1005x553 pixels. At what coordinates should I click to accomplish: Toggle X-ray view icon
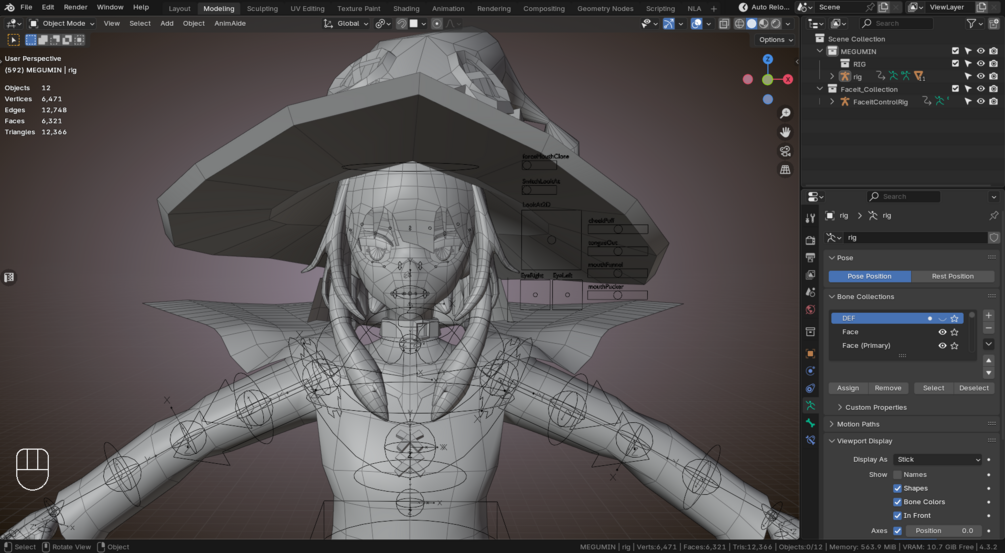coord(724,24)
